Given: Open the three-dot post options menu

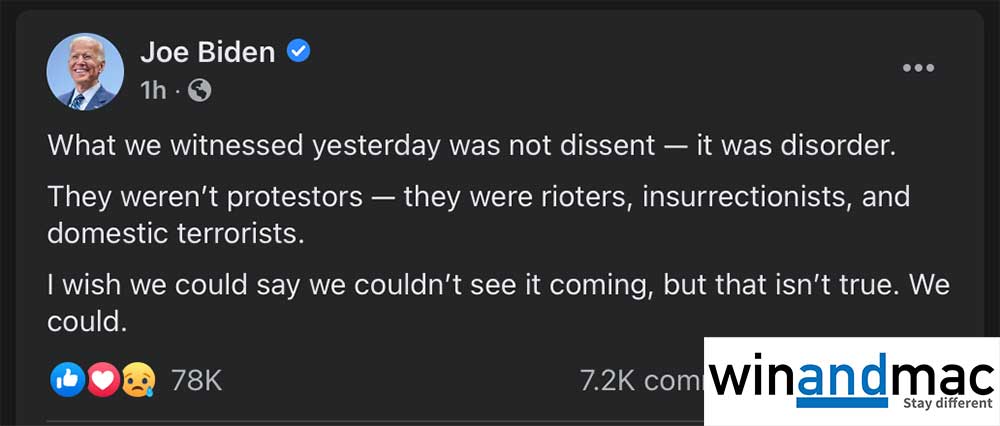Looking at the screenshot, I should 918,68.
